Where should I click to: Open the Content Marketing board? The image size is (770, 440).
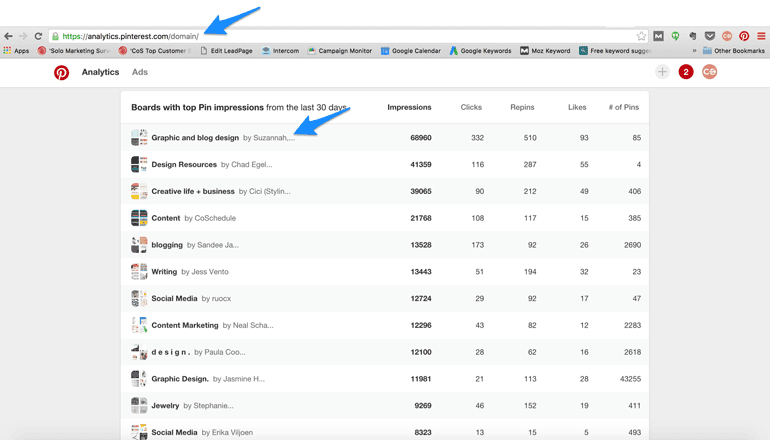click(185, 325)
